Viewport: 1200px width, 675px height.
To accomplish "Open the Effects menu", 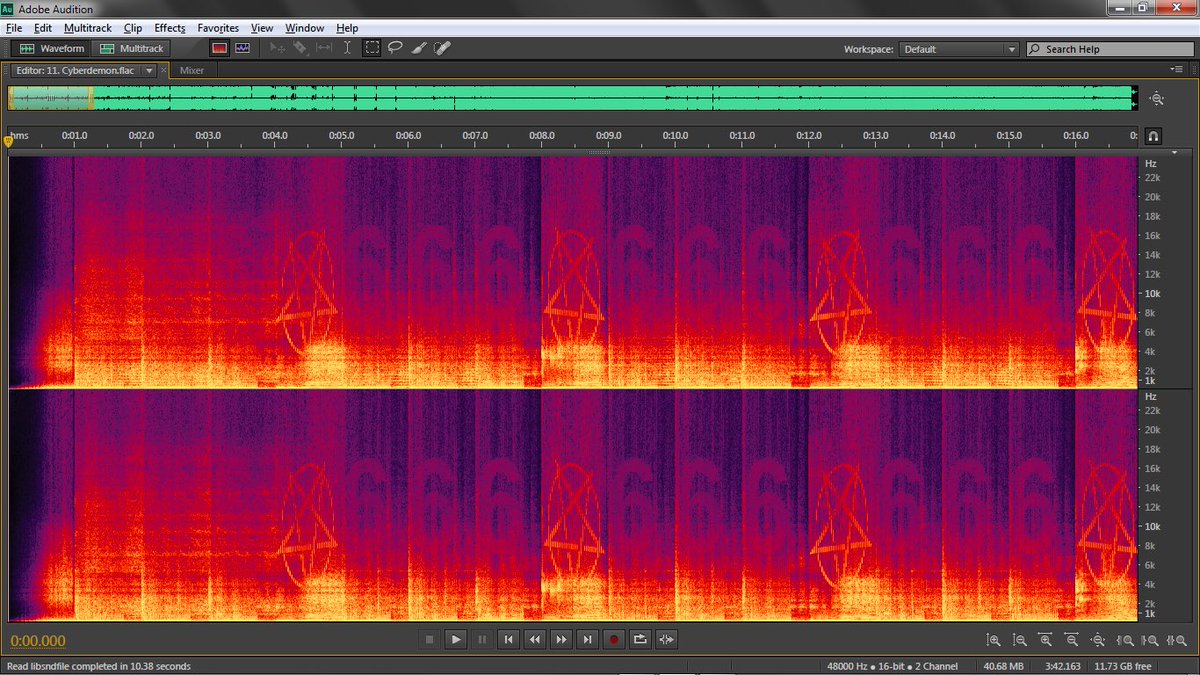I will [x=170, y=28].
